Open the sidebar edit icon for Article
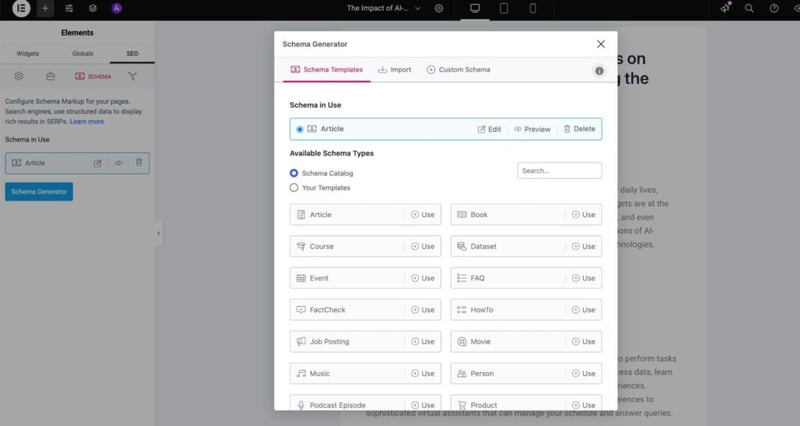Viewport: 800px width, 426px height. pyautogui.click(x=97, y=163)
